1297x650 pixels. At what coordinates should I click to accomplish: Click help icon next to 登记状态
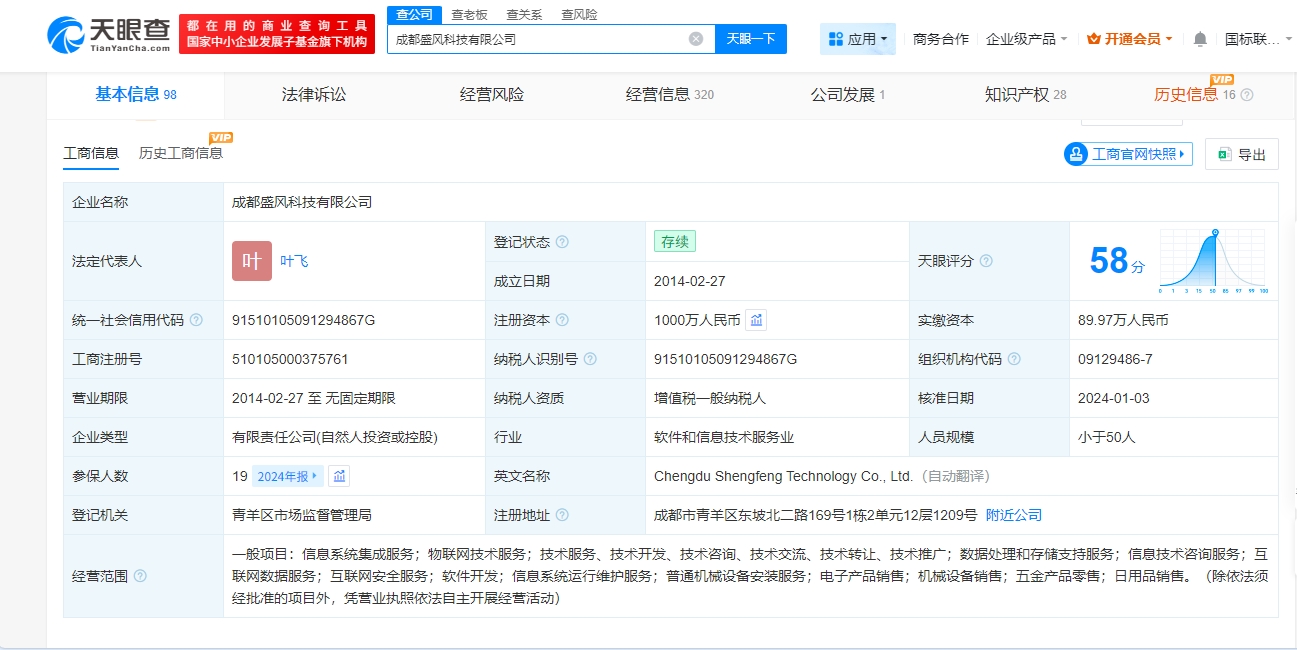tap(562, 242)
